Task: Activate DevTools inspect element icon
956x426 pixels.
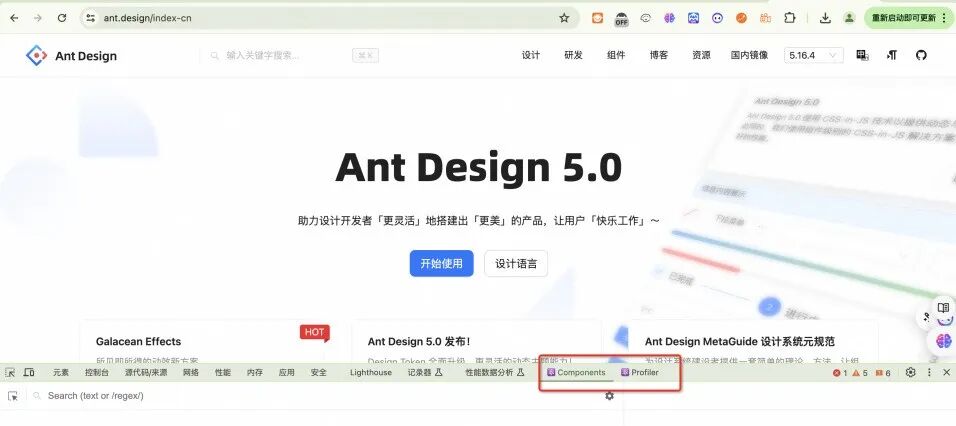Action: (10, 372)
